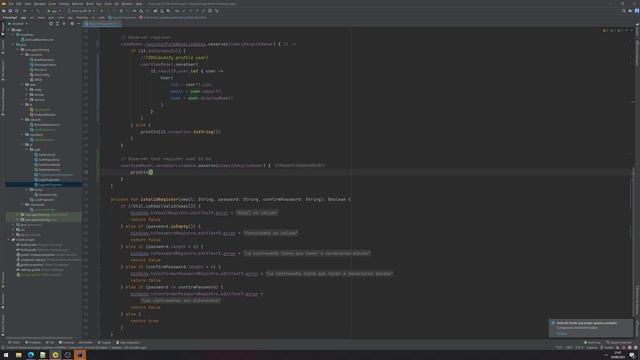Screen dimensions: 640x360
Task: Open the Problems tool window
Action: (x=33, y=342)
